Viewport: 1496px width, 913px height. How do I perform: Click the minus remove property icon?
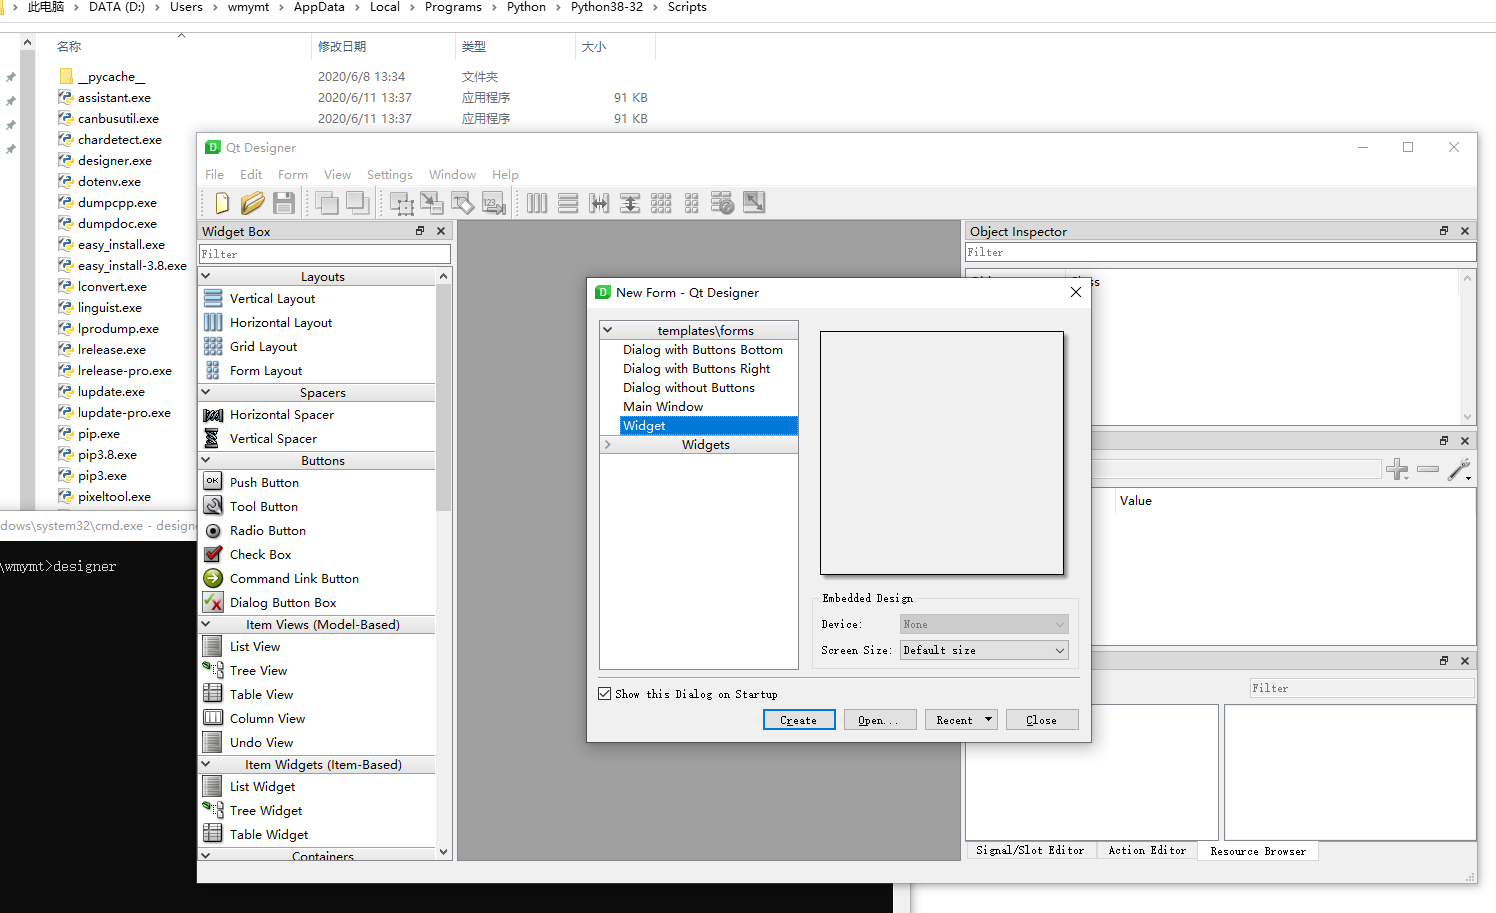(x=1428, y=469)
